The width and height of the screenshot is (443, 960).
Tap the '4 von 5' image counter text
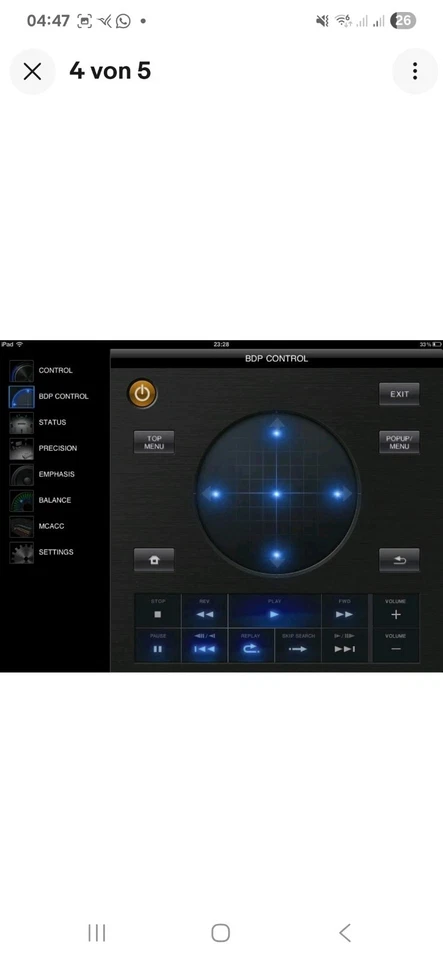pos(110,71)
